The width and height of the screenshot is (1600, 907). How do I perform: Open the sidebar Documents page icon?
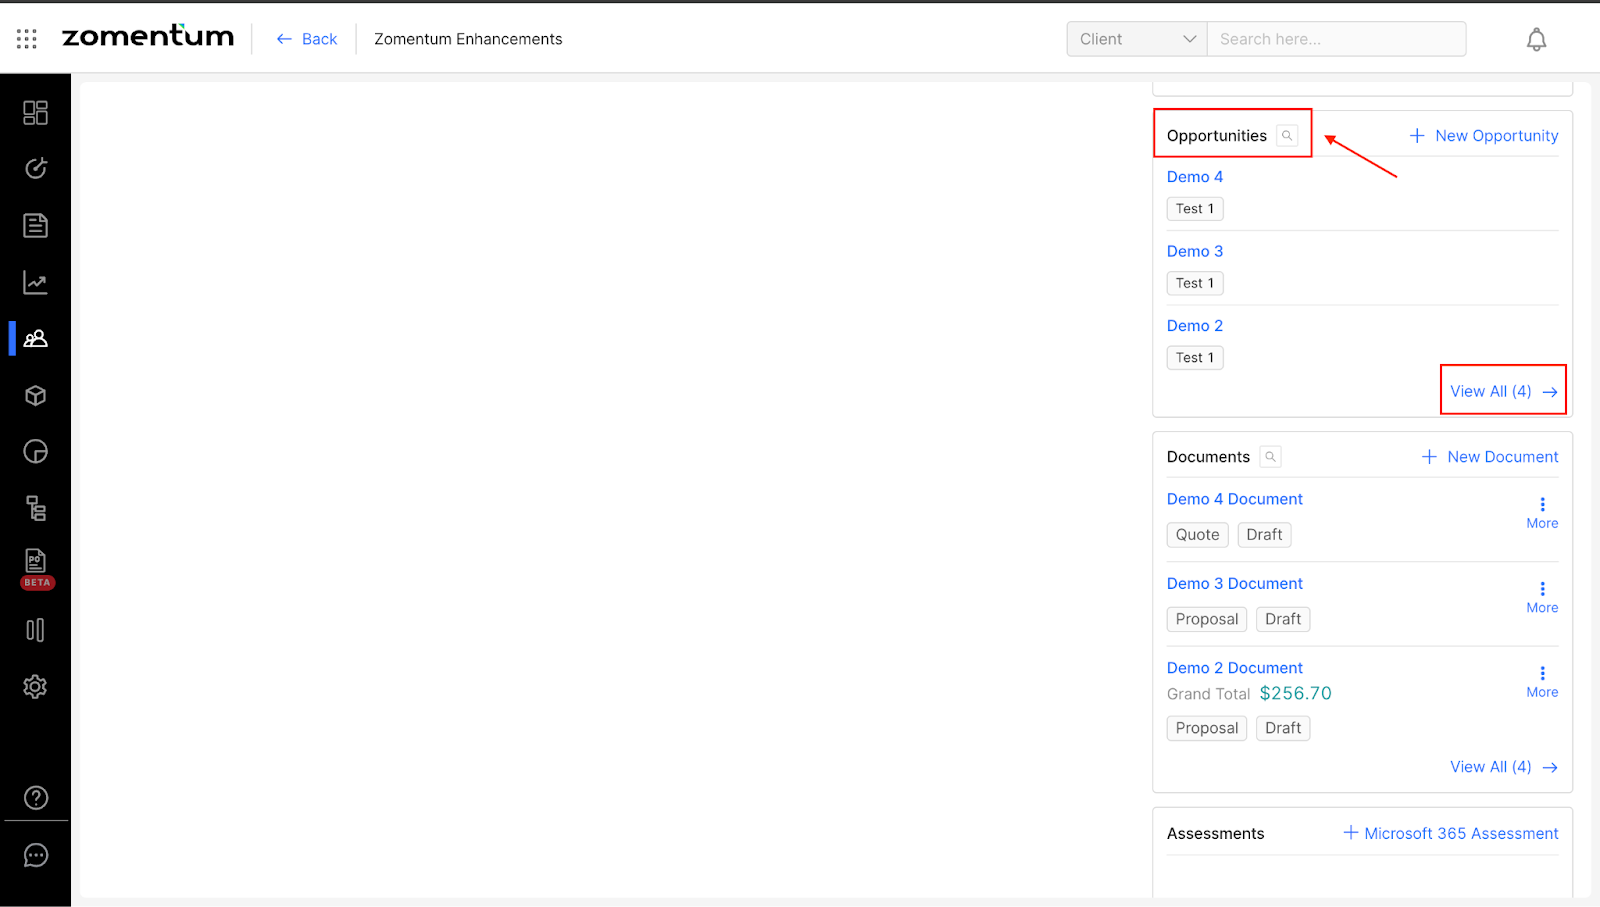(36, 225)
